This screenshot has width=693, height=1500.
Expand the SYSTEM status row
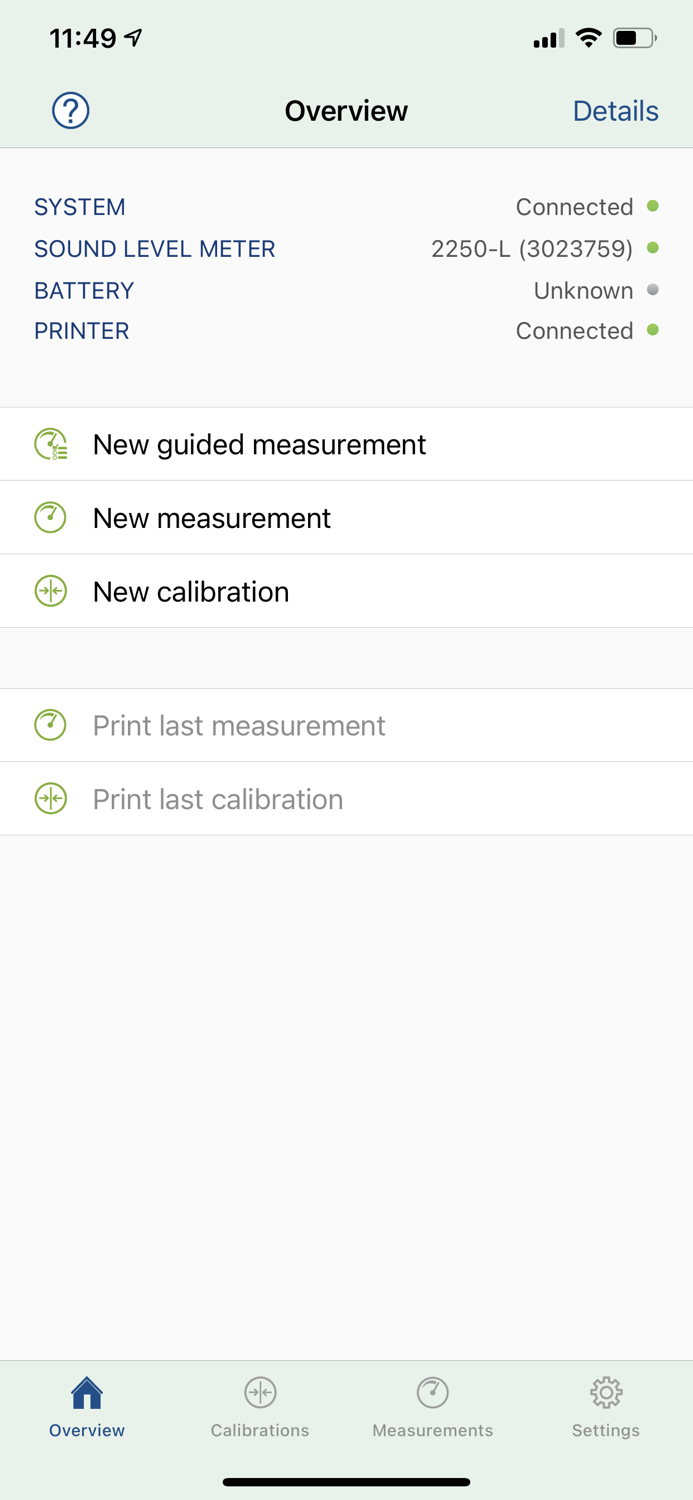346,206
